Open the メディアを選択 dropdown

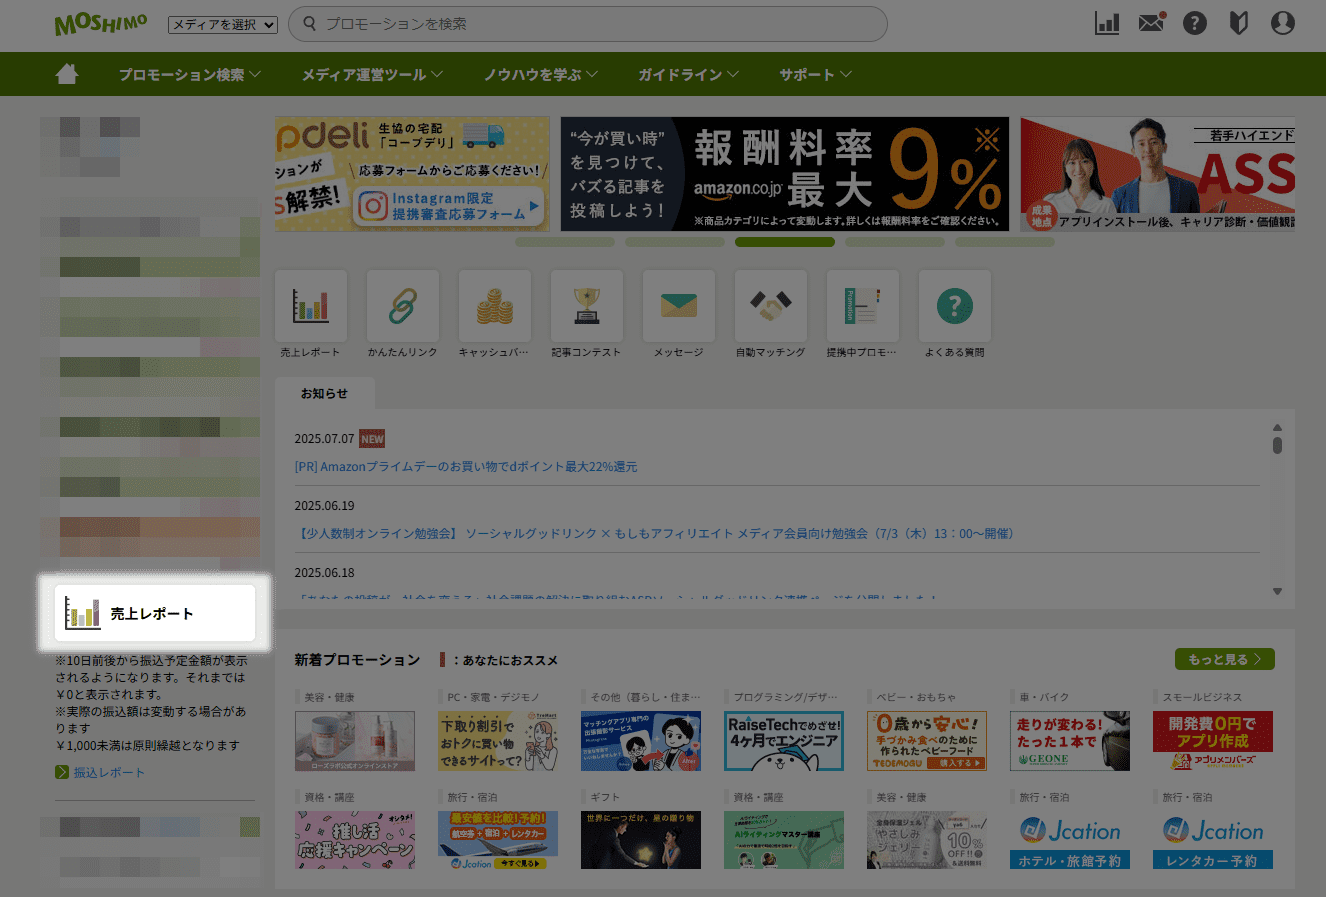pyautogui.click(x=223, y=25)
